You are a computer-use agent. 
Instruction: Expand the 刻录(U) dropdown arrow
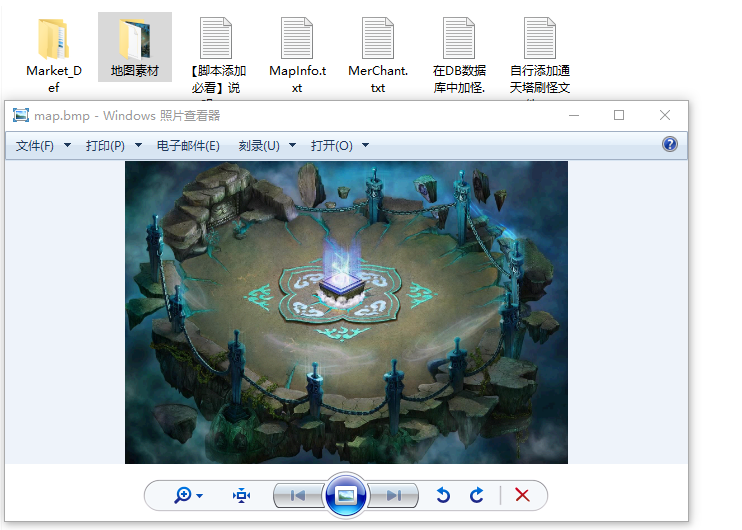click(292, 145)
